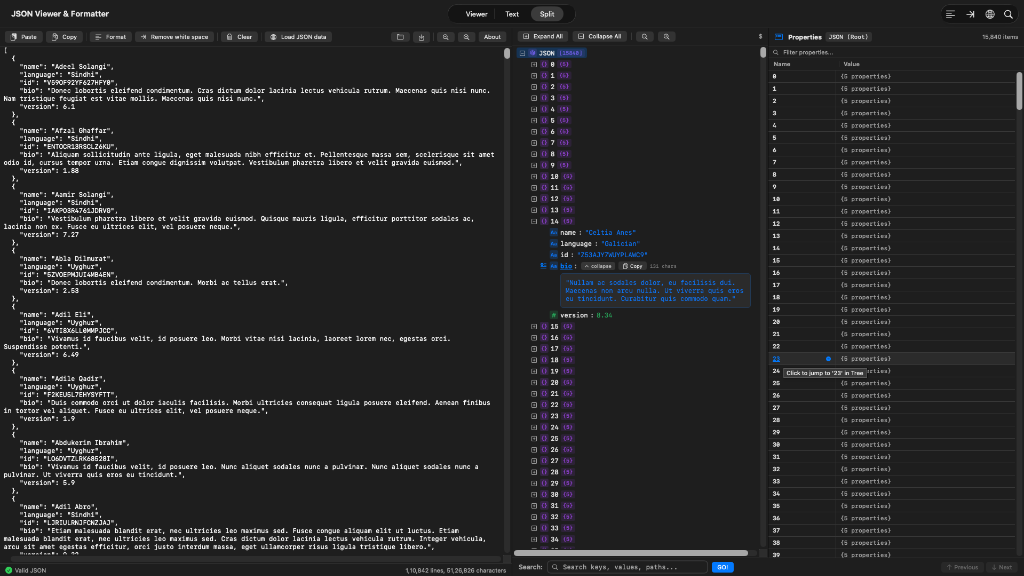1024x576 pixels.
Task: Click the Copy button beside bio value
Action: (632, 266)
